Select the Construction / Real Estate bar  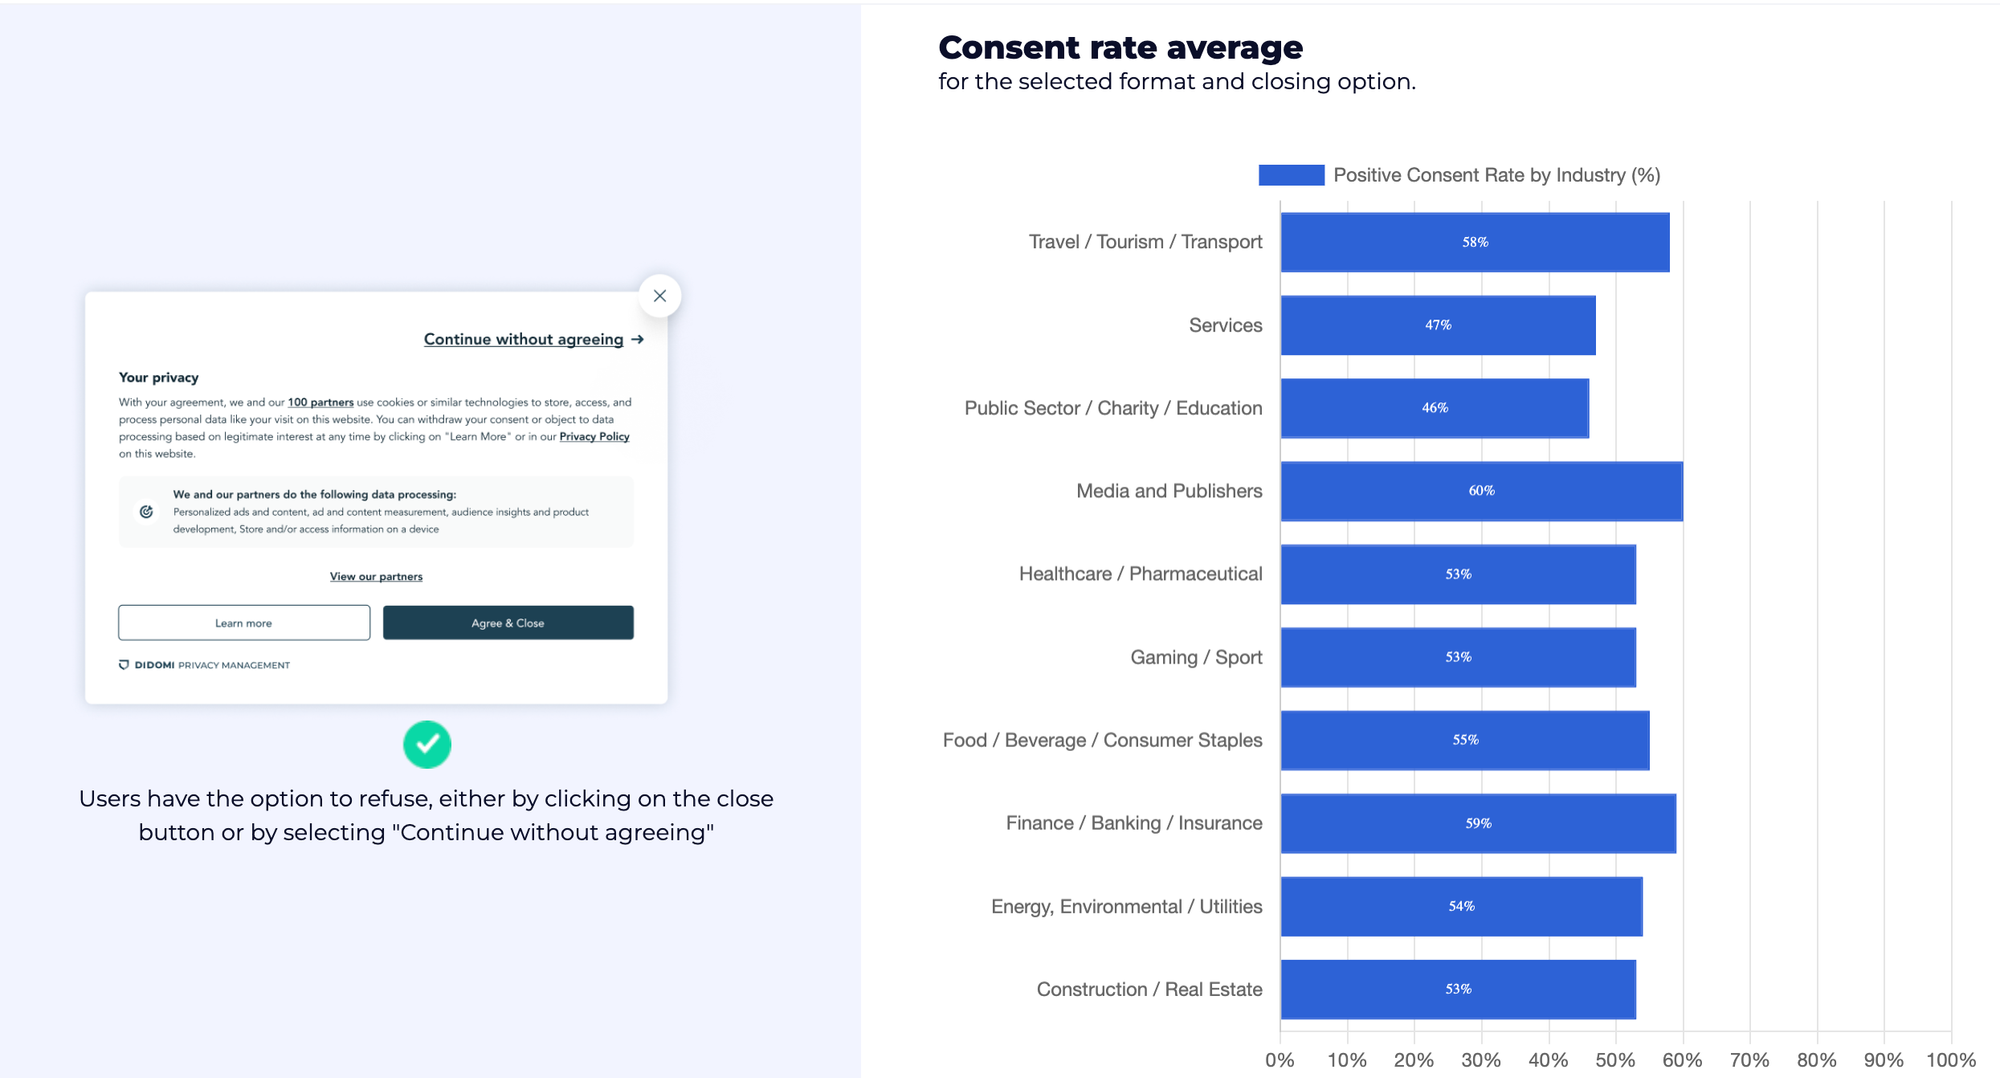click(1458, 989)
